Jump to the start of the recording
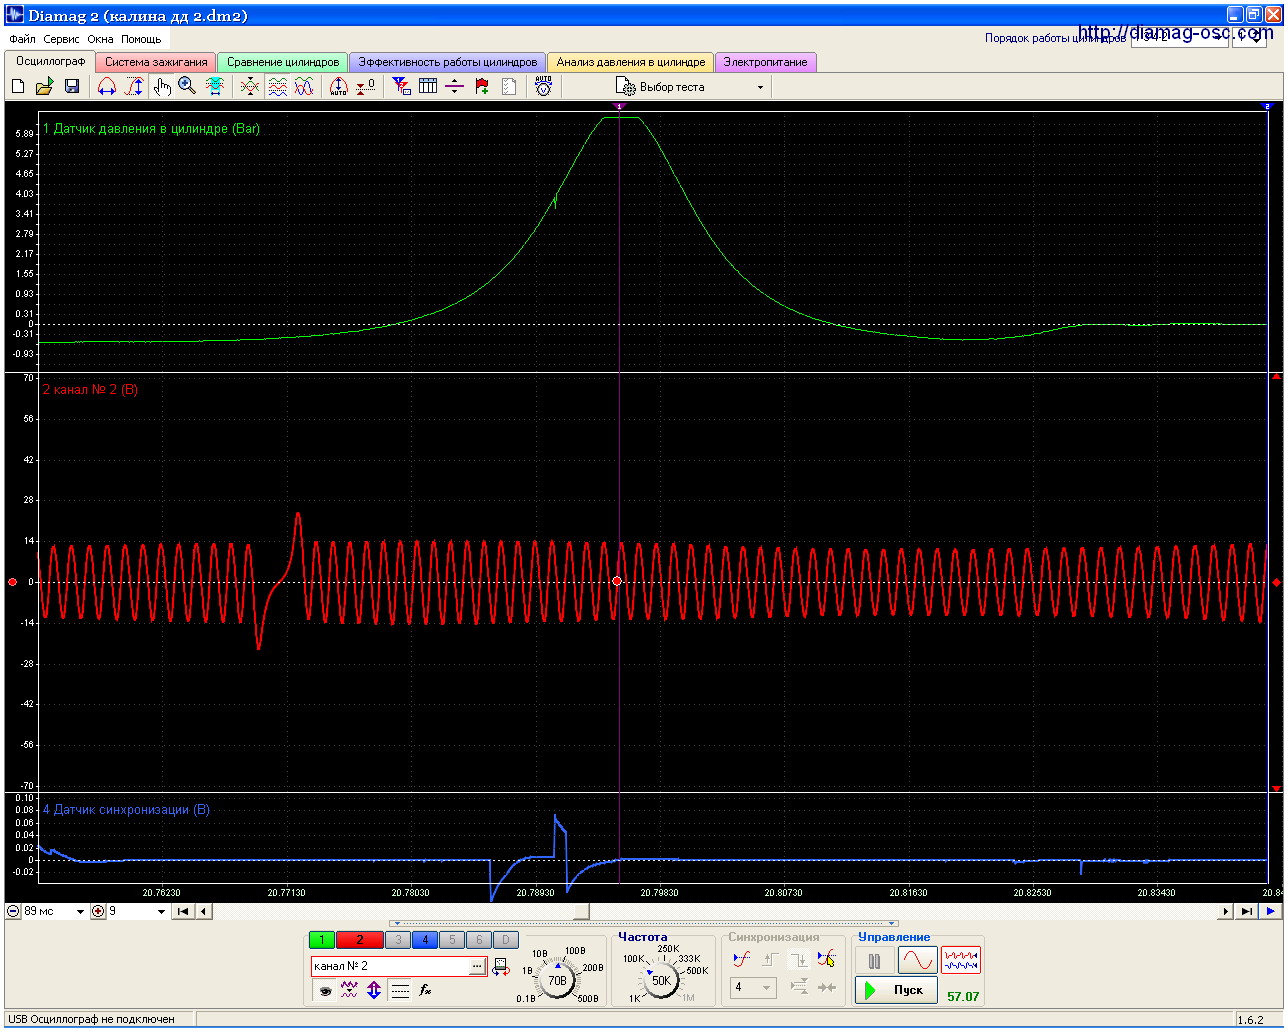This screenshot has width=1288, height=1032. coord(183,911)
